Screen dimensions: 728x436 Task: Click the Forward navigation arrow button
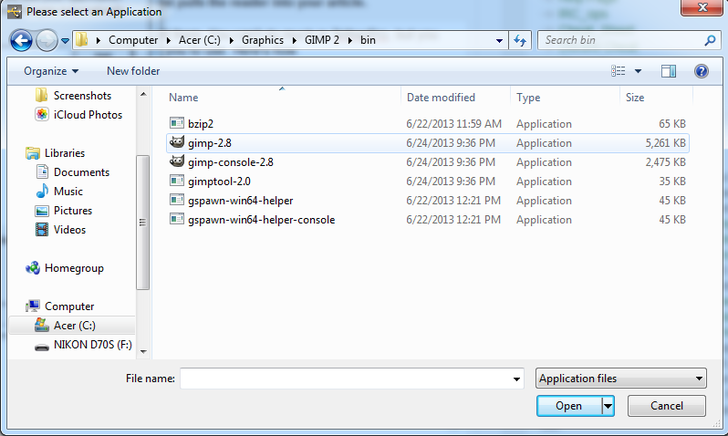(x=47, y=40)
